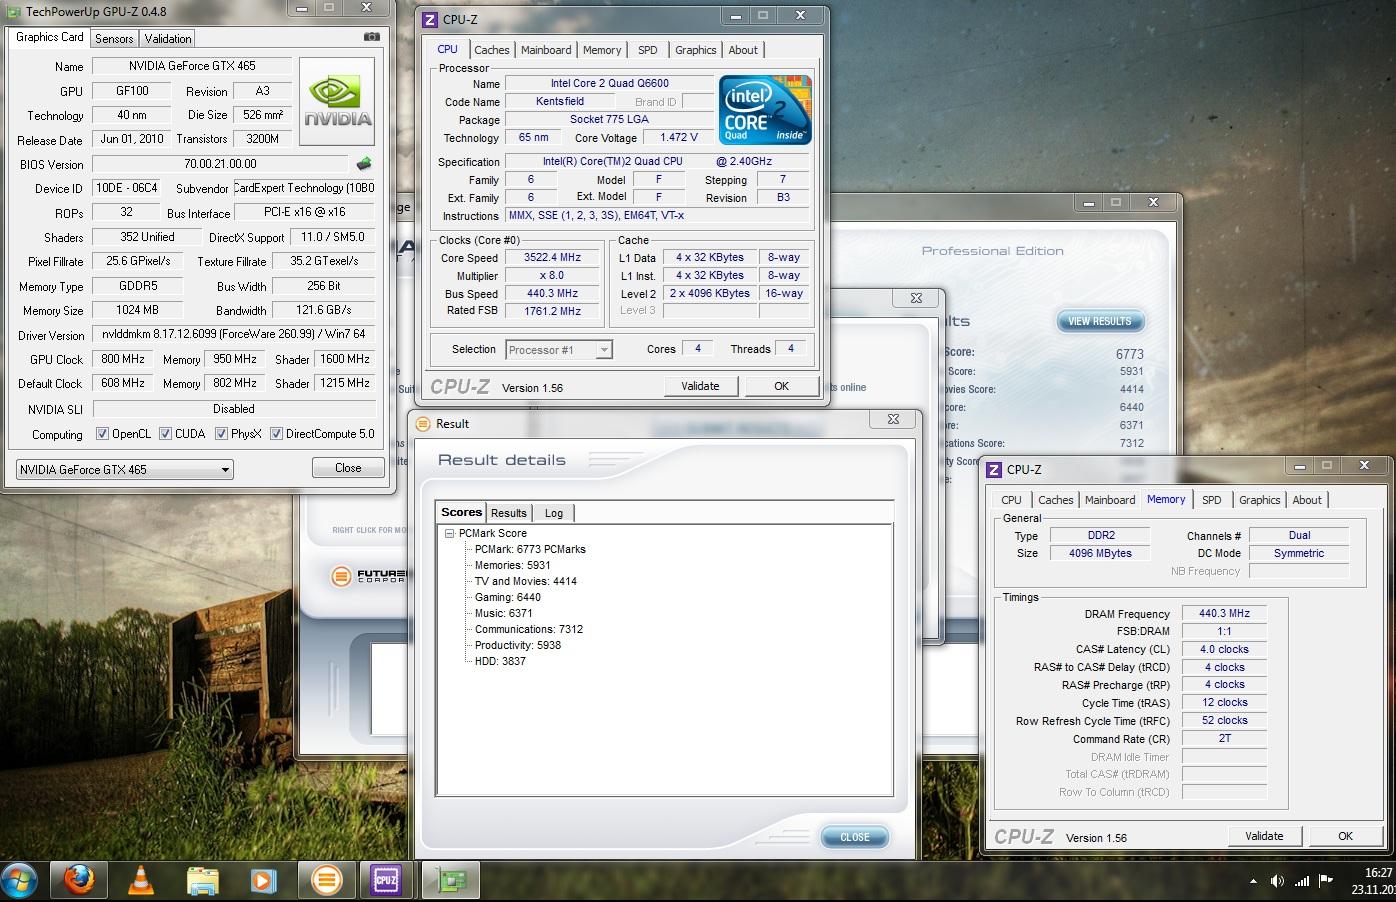Click OK in CPU-Z CPU window
This screenshot has width=1396, height=902.
[x=781, y=386]
